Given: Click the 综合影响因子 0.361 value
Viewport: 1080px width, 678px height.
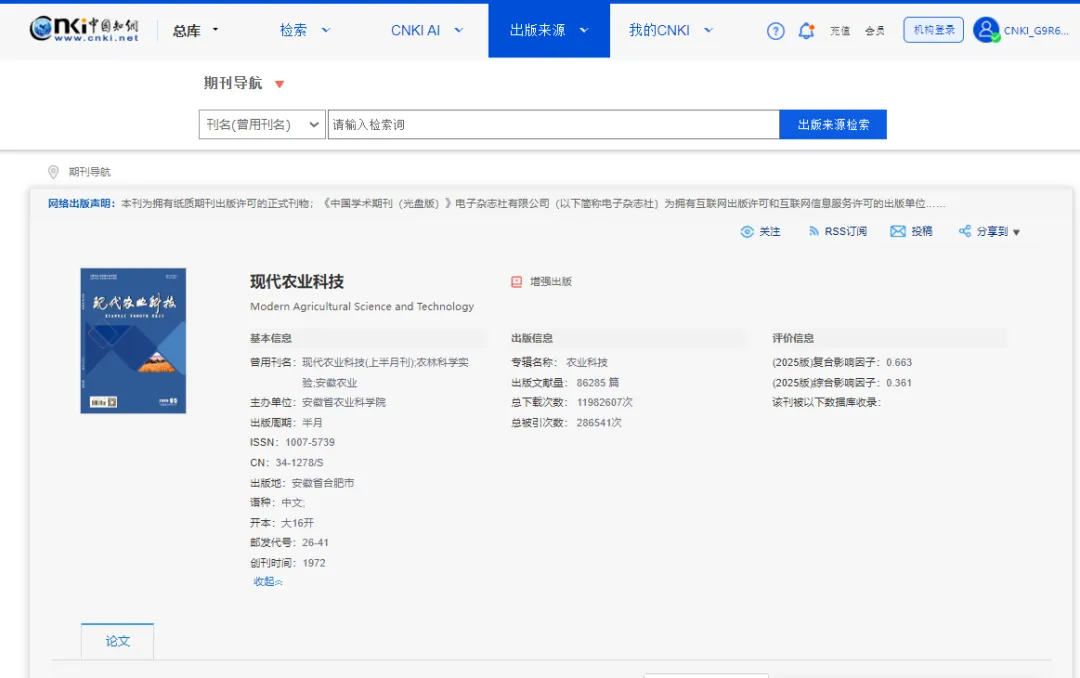Looking at the screenshot, I should coord(899,382).
